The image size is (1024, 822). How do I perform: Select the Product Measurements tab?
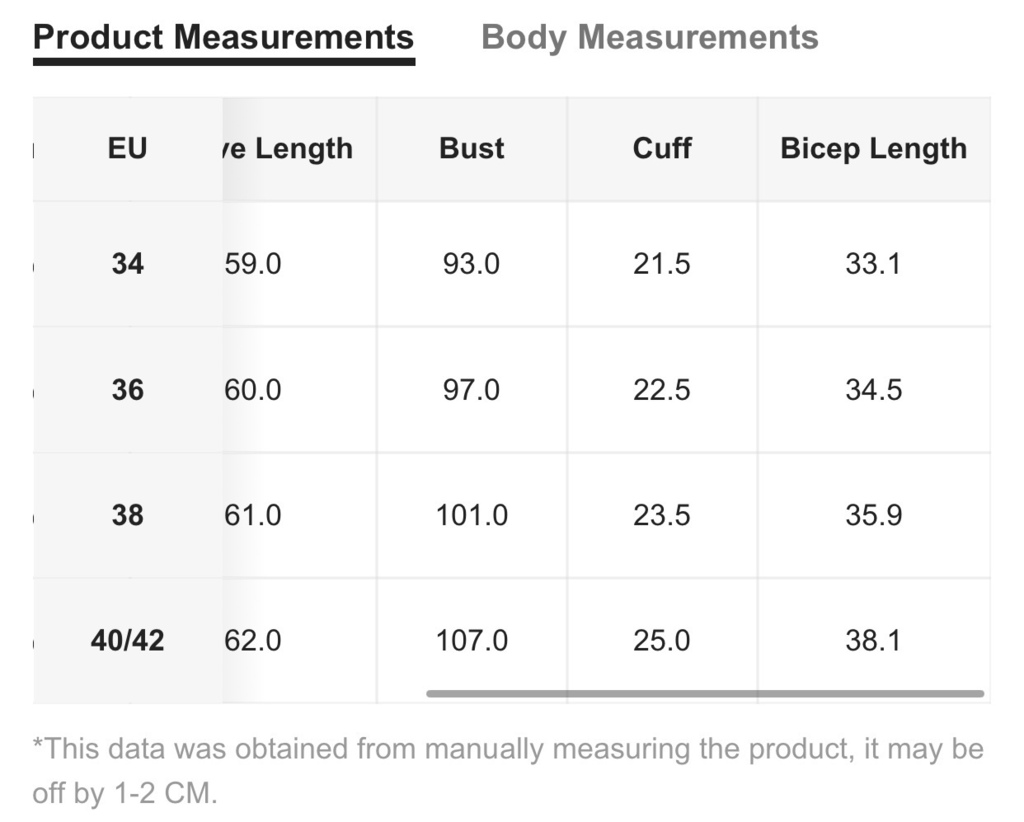click(223, 38)
